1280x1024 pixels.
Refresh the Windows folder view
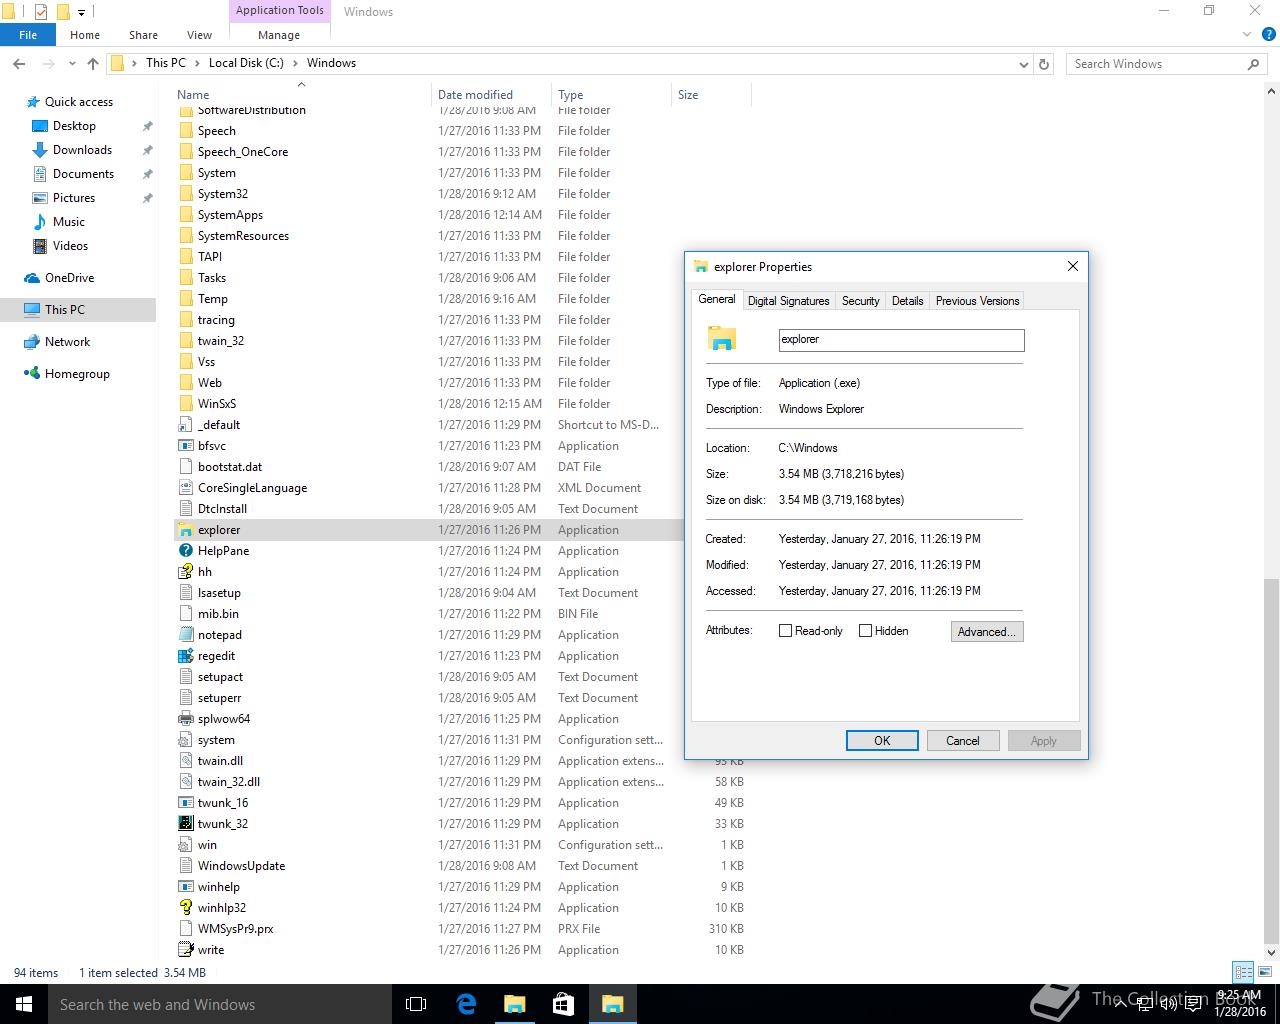tap(1044, 64)
